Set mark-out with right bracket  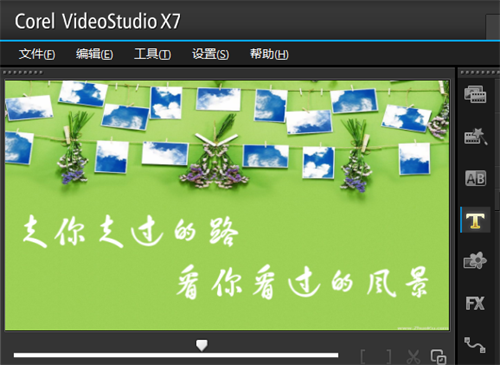click(x=388, y=357)
